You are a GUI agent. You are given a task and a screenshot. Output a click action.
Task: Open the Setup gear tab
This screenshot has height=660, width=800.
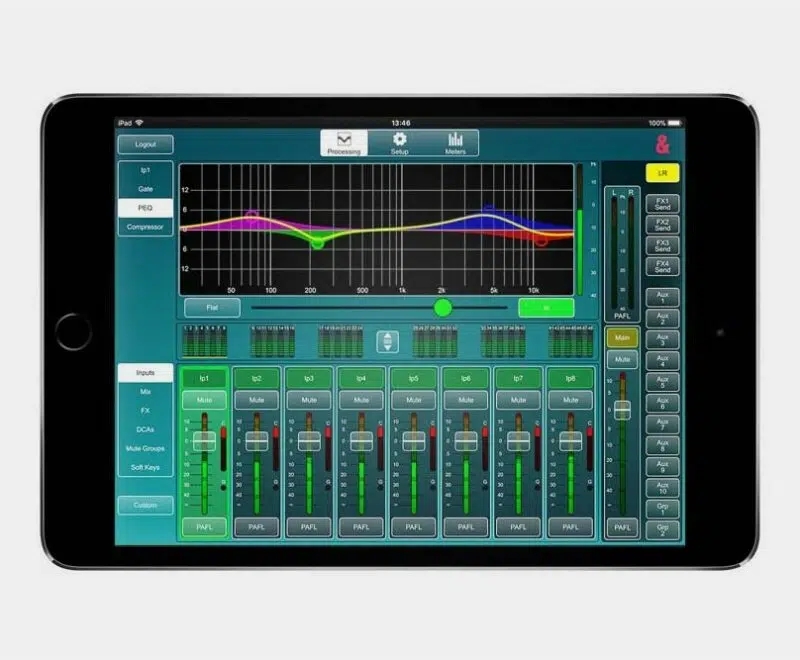click(x=399, y=142)
